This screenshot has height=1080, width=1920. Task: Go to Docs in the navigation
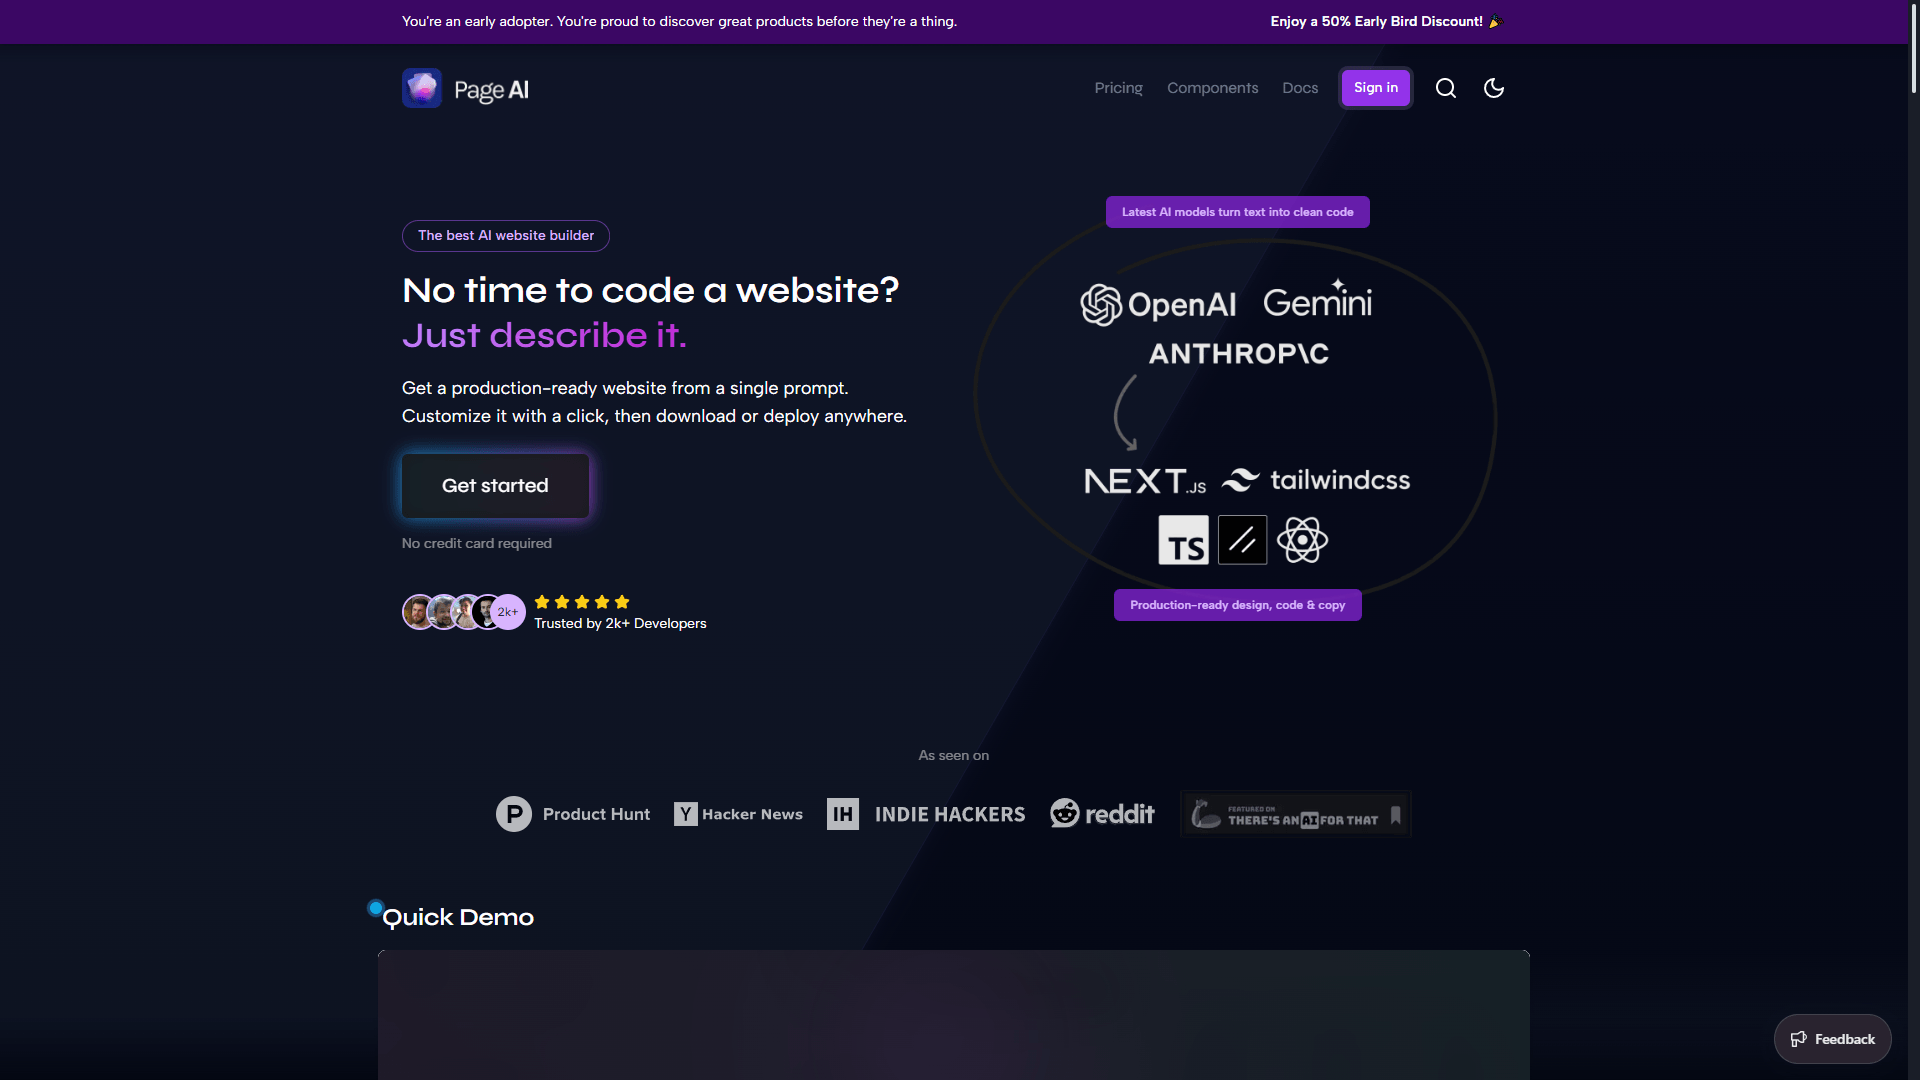click(x=1300, y=88)
